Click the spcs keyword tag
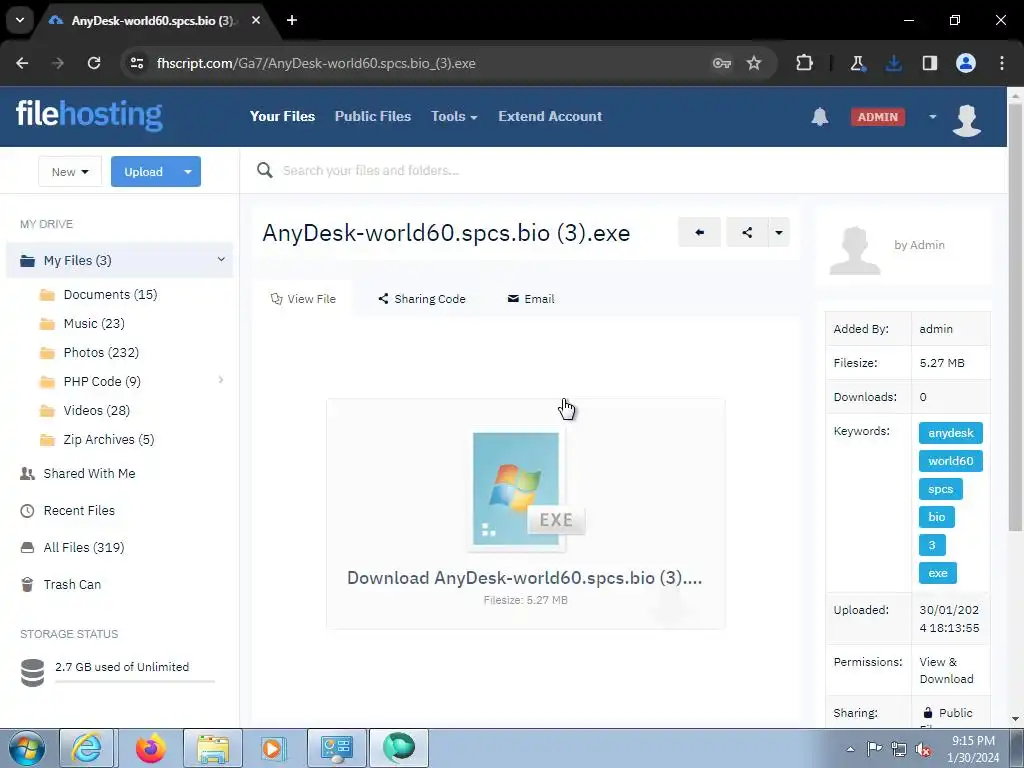This screenshot has width=1024, height=768. [940, 489]
